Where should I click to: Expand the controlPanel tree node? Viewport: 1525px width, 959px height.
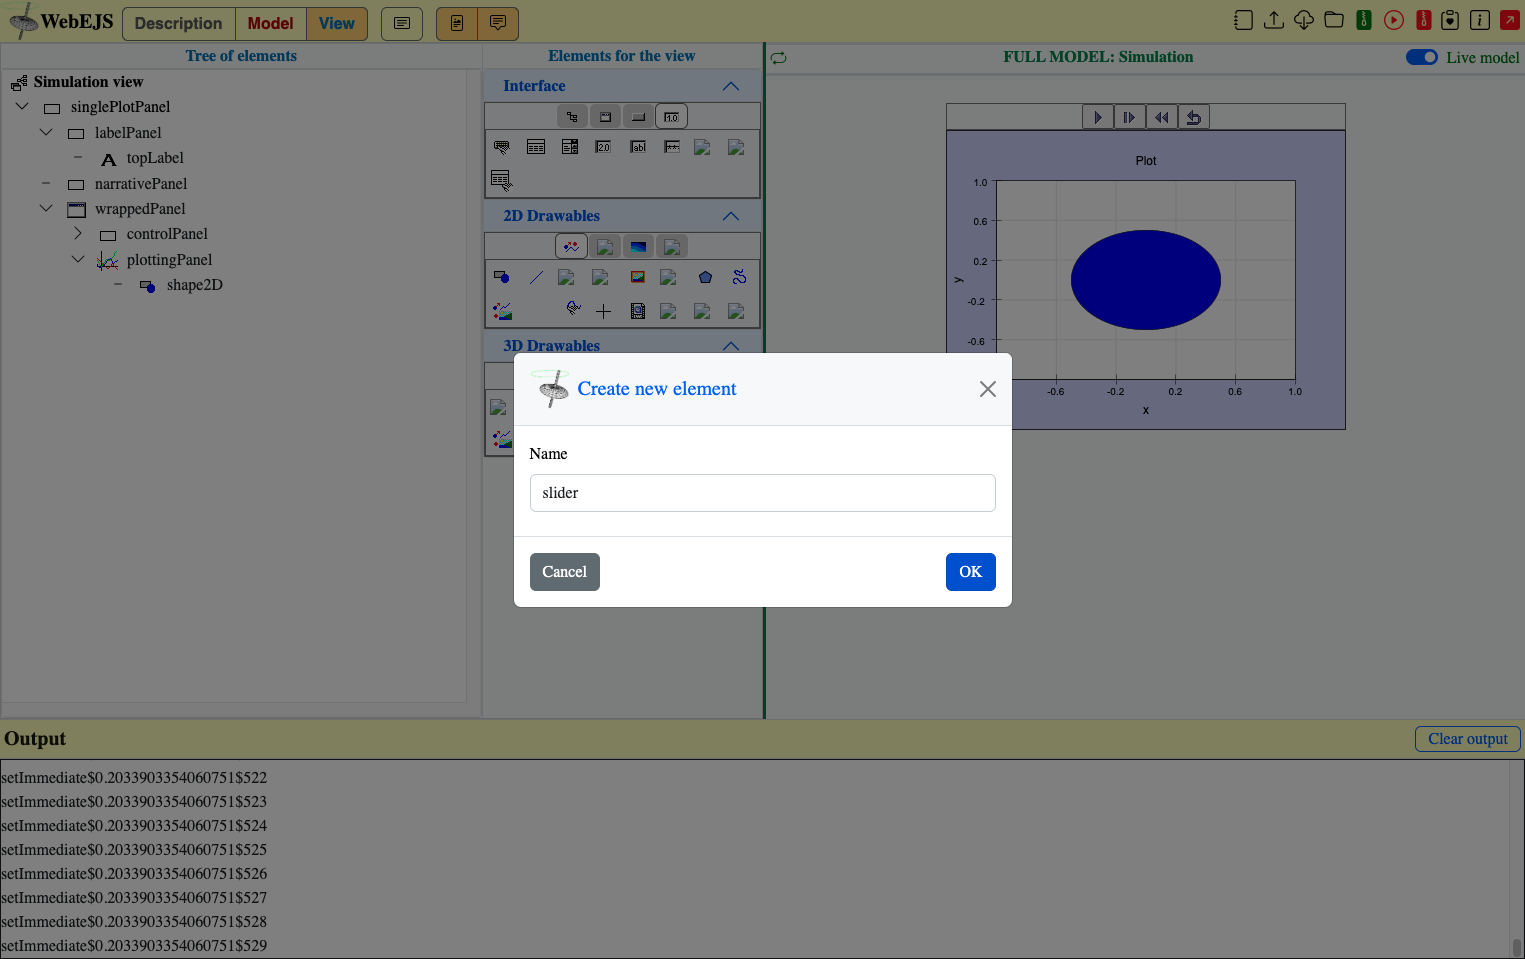(x=78, y=233)
